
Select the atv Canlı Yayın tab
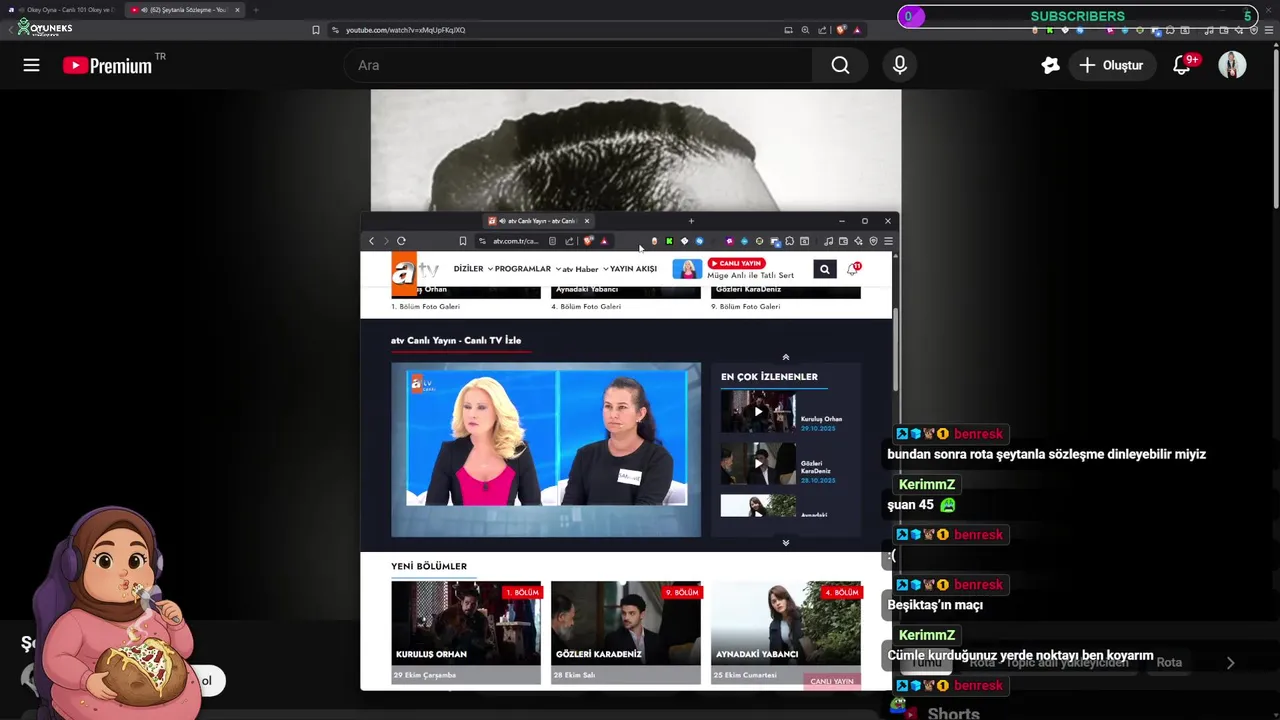pyautogui.click(x=540, y=221)
